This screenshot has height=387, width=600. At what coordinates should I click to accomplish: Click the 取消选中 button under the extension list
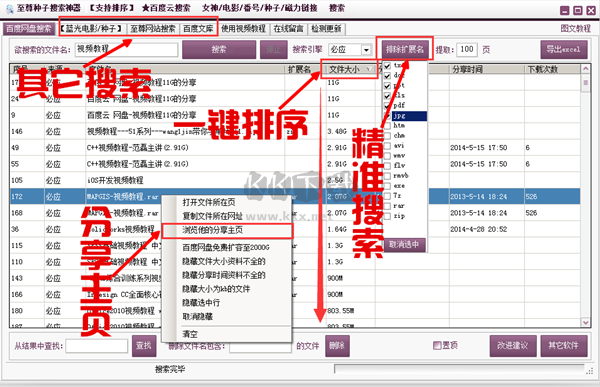click(404, 244)
